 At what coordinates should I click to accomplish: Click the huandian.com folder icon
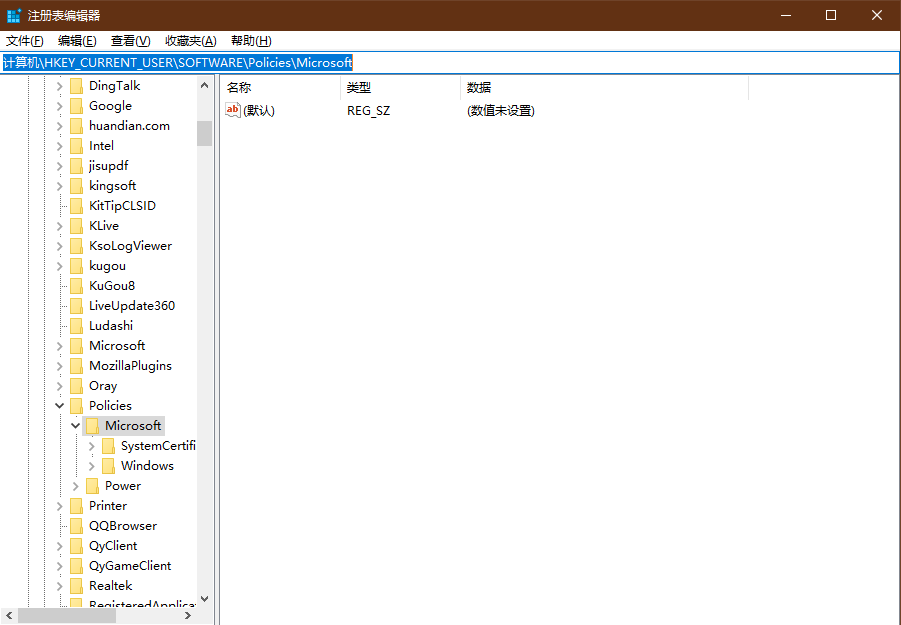point(76,126)
